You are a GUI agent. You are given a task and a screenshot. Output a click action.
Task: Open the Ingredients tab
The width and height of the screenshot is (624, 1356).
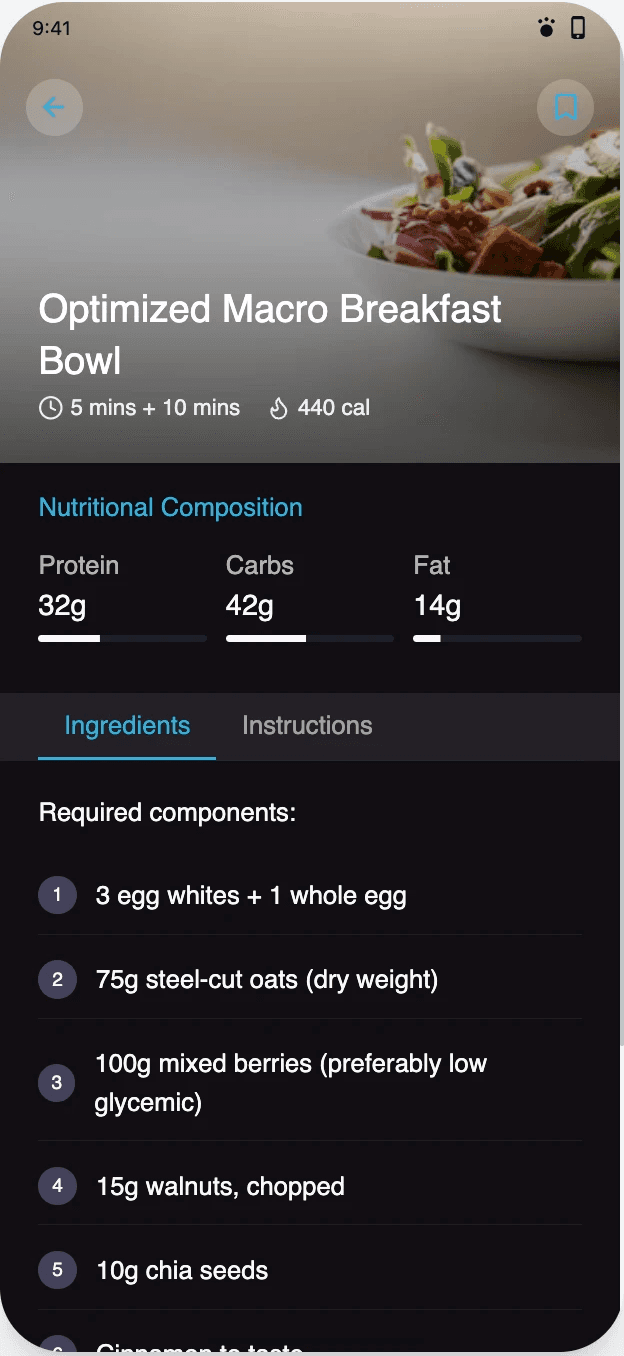coord(127,726)
